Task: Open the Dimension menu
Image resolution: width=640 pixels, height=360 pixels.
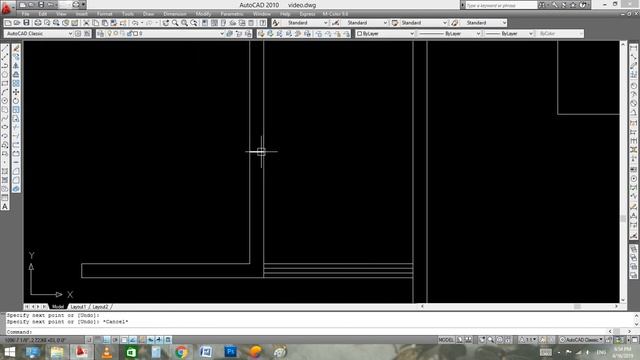Action: pyautogui.click(x=175, y=14)
